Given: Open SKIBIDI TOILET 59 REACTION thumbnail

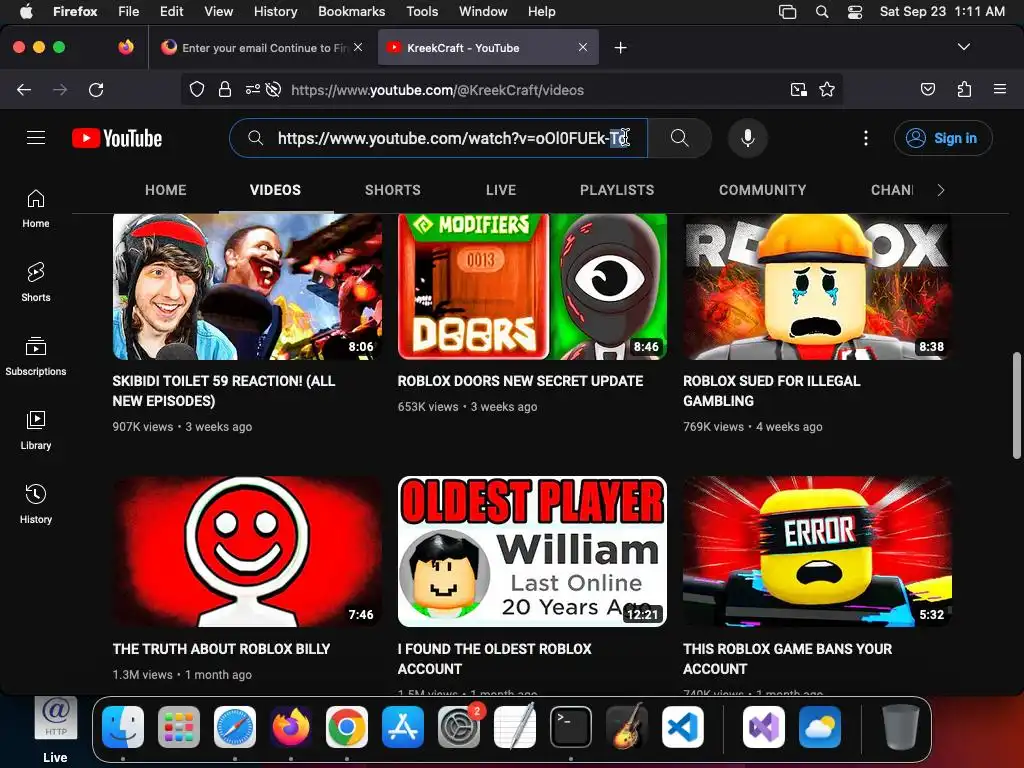Looking at the screenshot, I should (x=247, y=286).
